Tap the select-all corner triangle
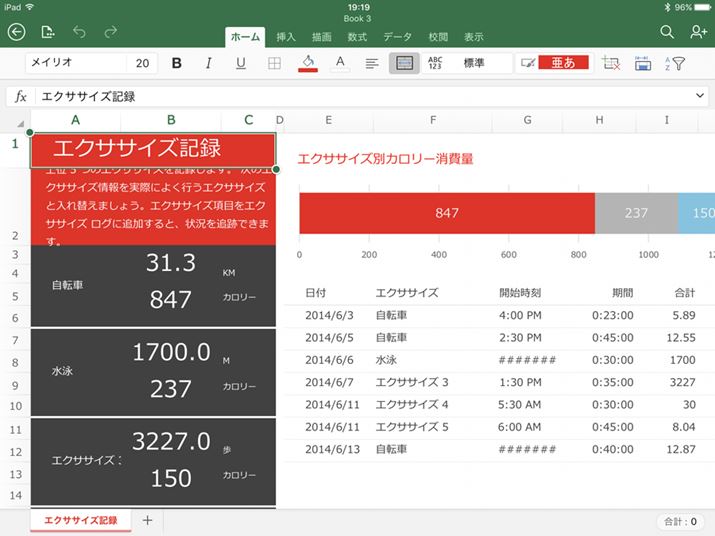 [20, 123]
